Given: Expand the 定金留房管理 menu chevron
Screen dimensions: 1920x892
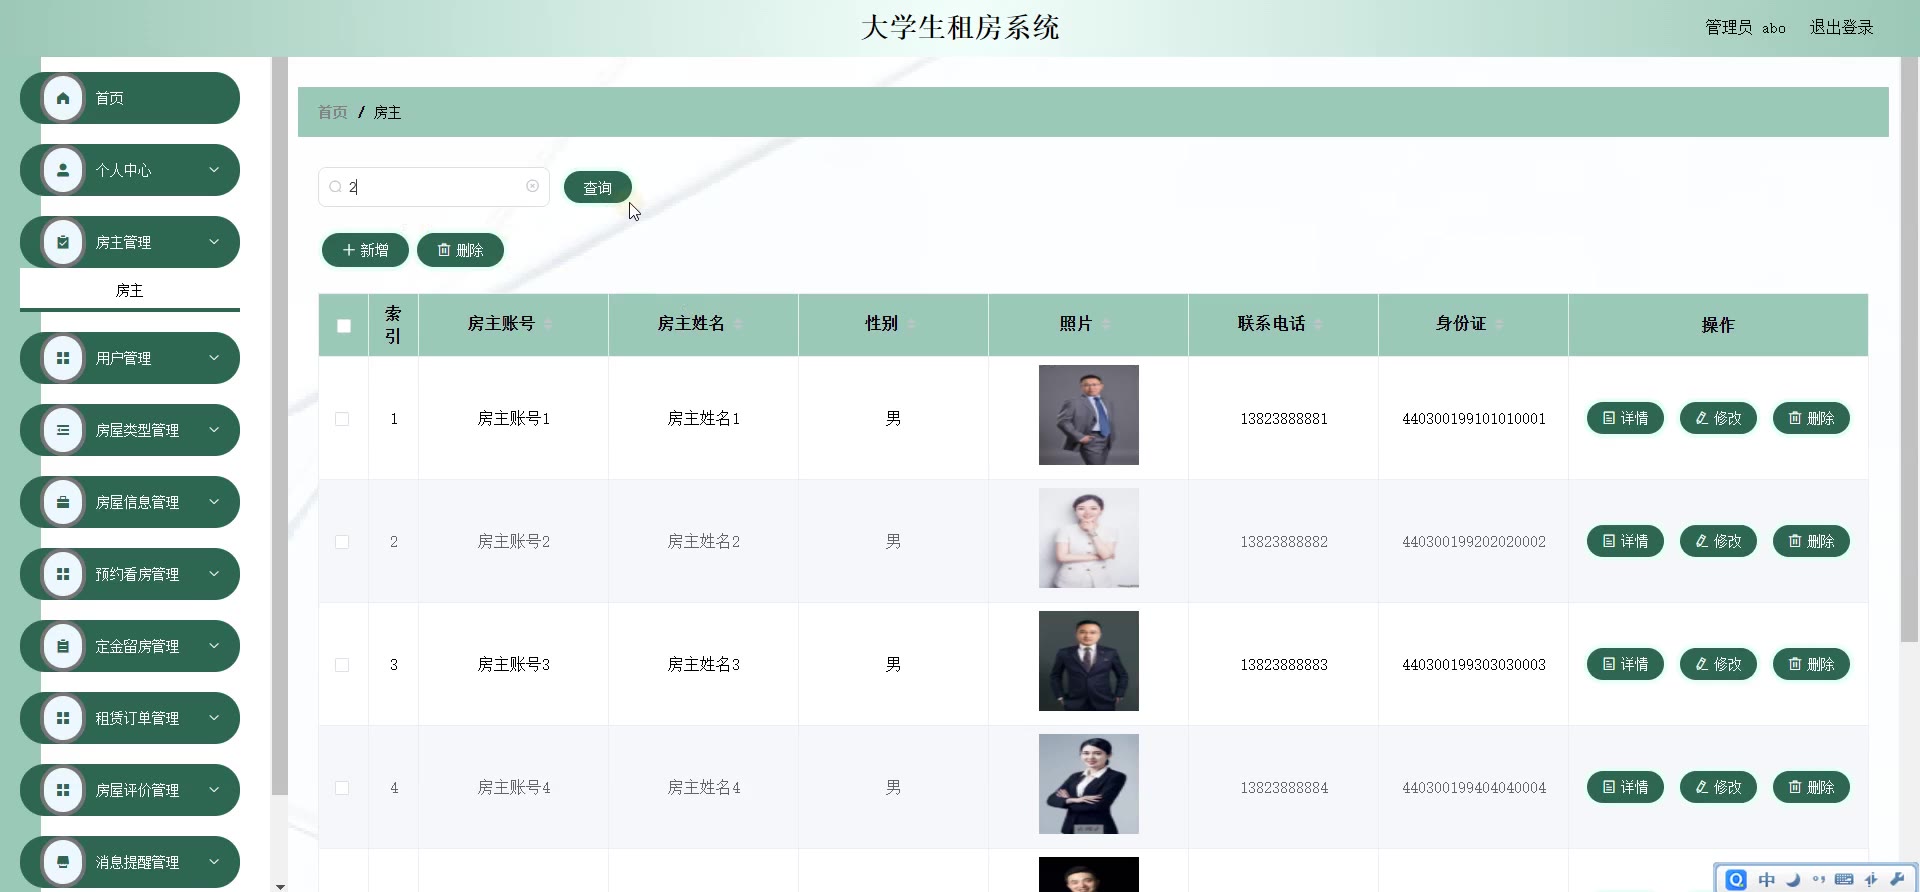Looking at the screenshot, I should (214, 646).
